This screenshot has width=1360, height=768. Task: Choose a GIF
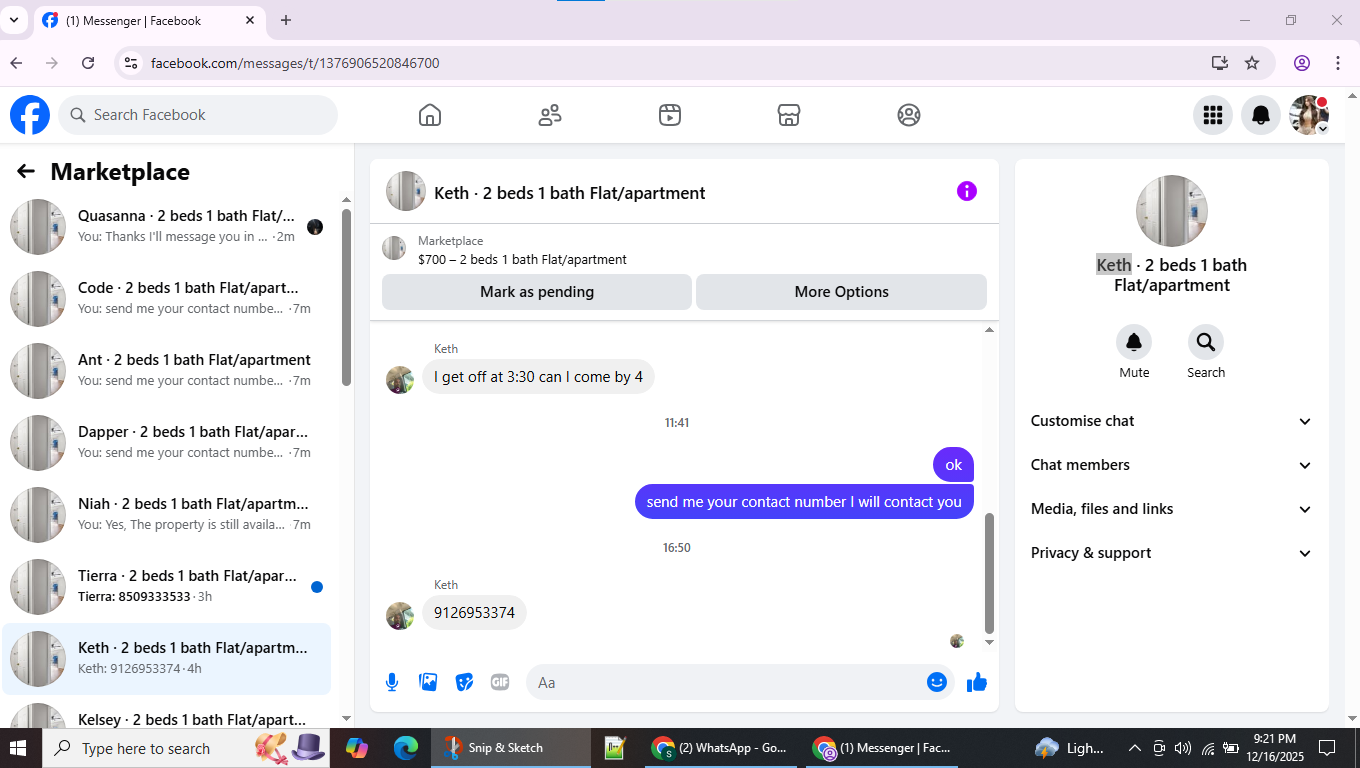[500, 682]
